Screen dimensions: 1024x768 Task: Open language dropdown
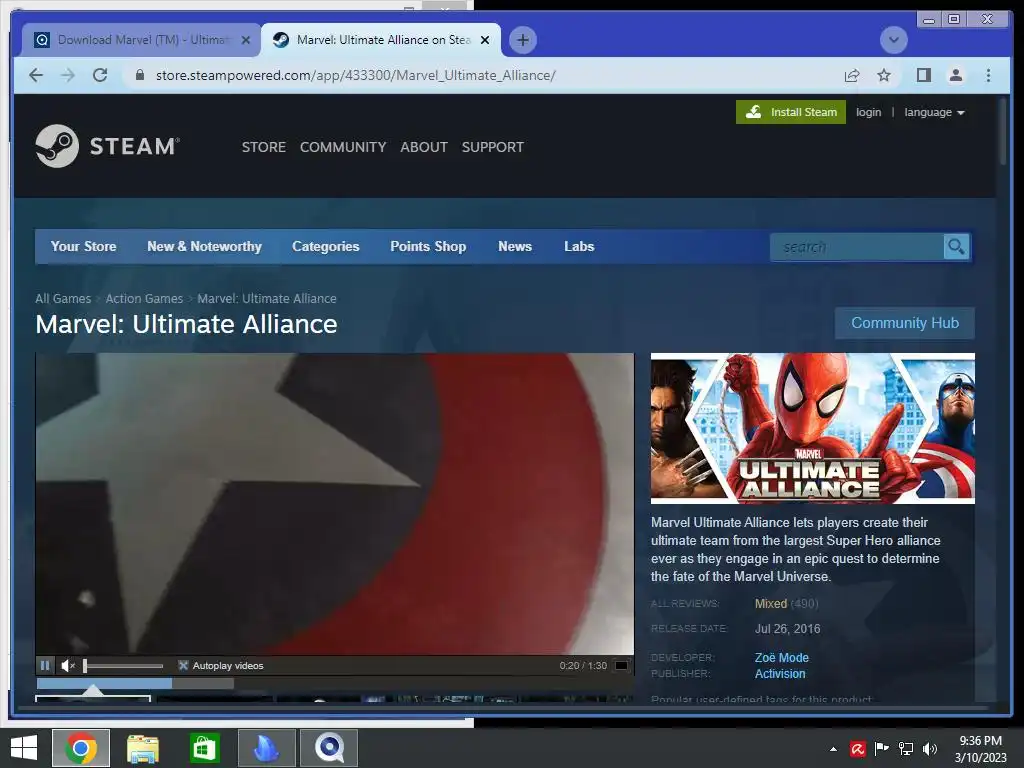(934, 112)
